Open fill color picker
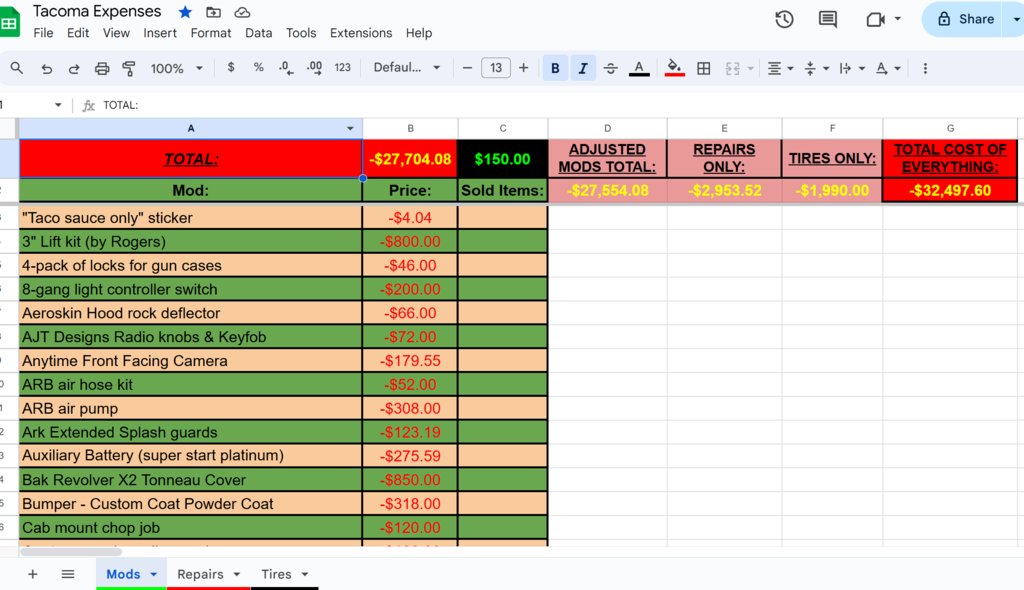This screenshot has height=590, width=1024. pyautogui.click(x=675, y=68)
